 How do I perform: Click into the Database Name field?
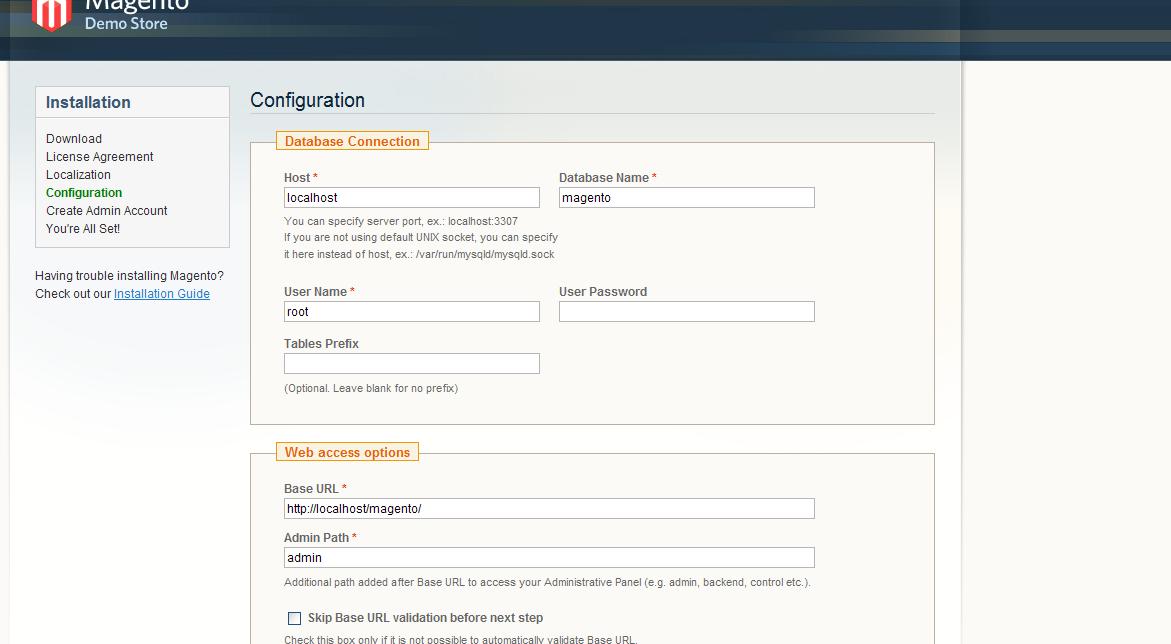point(686,198)
